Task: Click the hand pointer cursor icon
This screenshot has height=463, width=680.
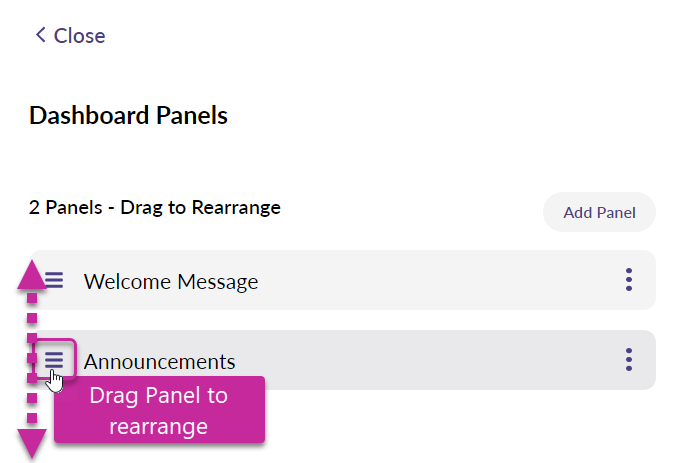Action: click(56, 382)
